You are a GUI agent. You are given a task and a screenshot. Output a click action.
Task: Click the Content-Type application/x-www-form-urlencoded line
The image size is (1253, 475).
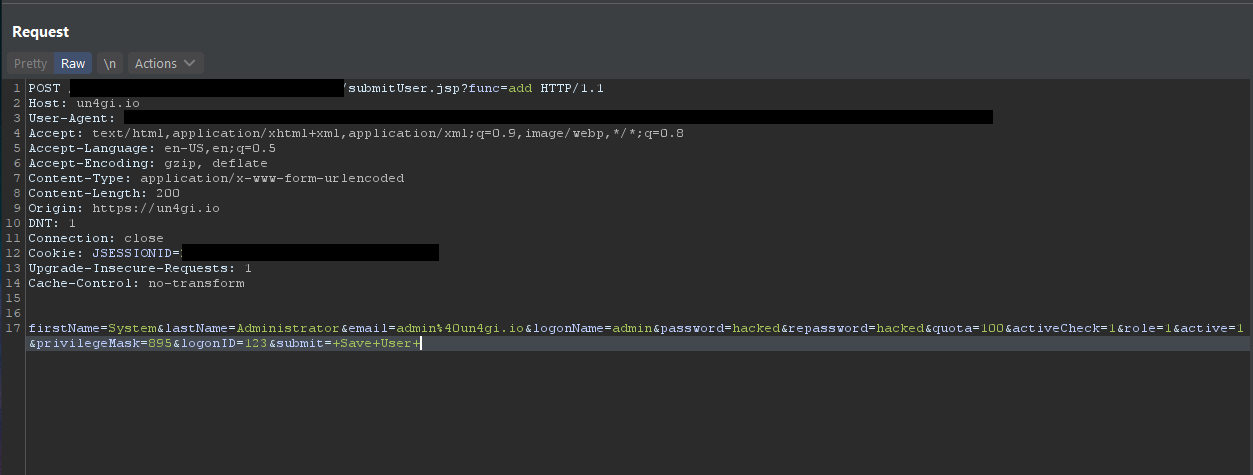click(x=216, y=178)
